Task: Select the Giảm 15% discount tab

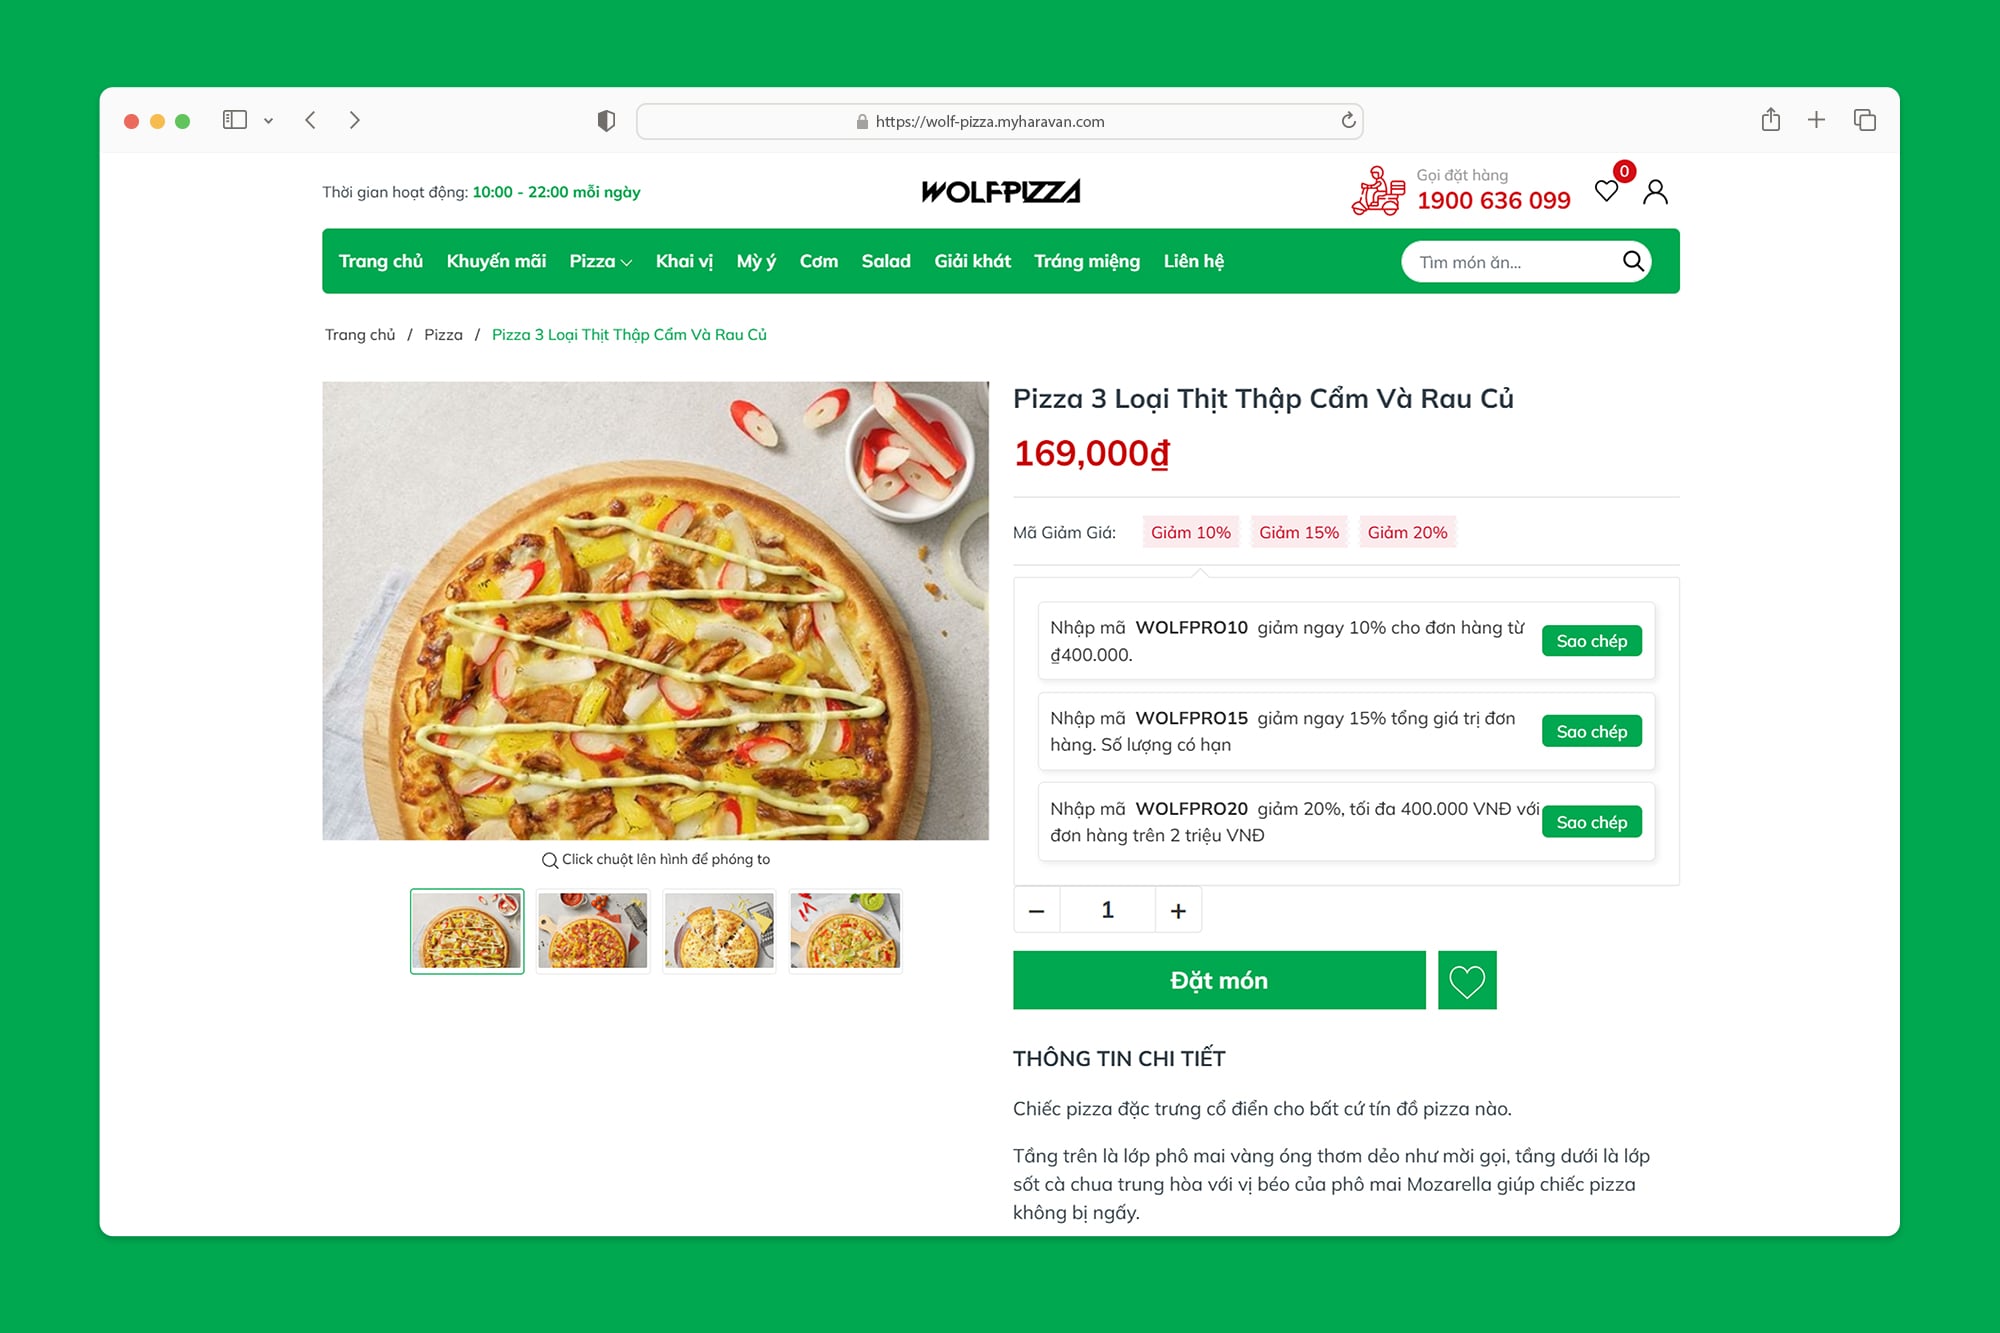Action: (1298, 532)
